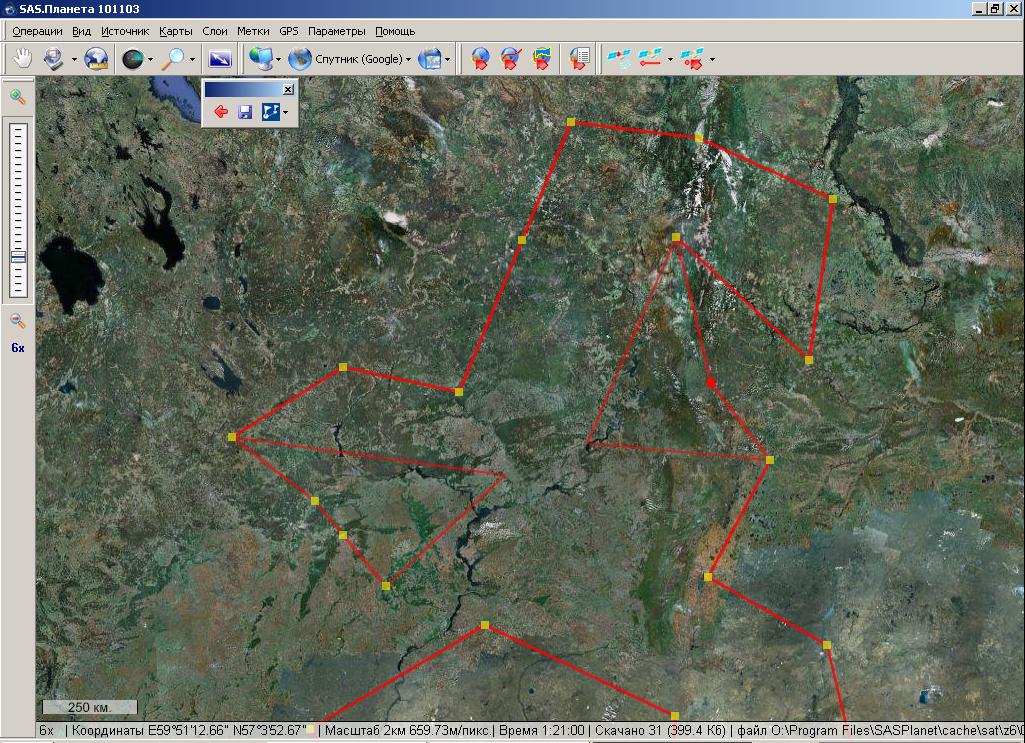Open the Метки menu
The height and width of the screenshot is (743, 1025).
pyautogui.click(x=253, y=31)
